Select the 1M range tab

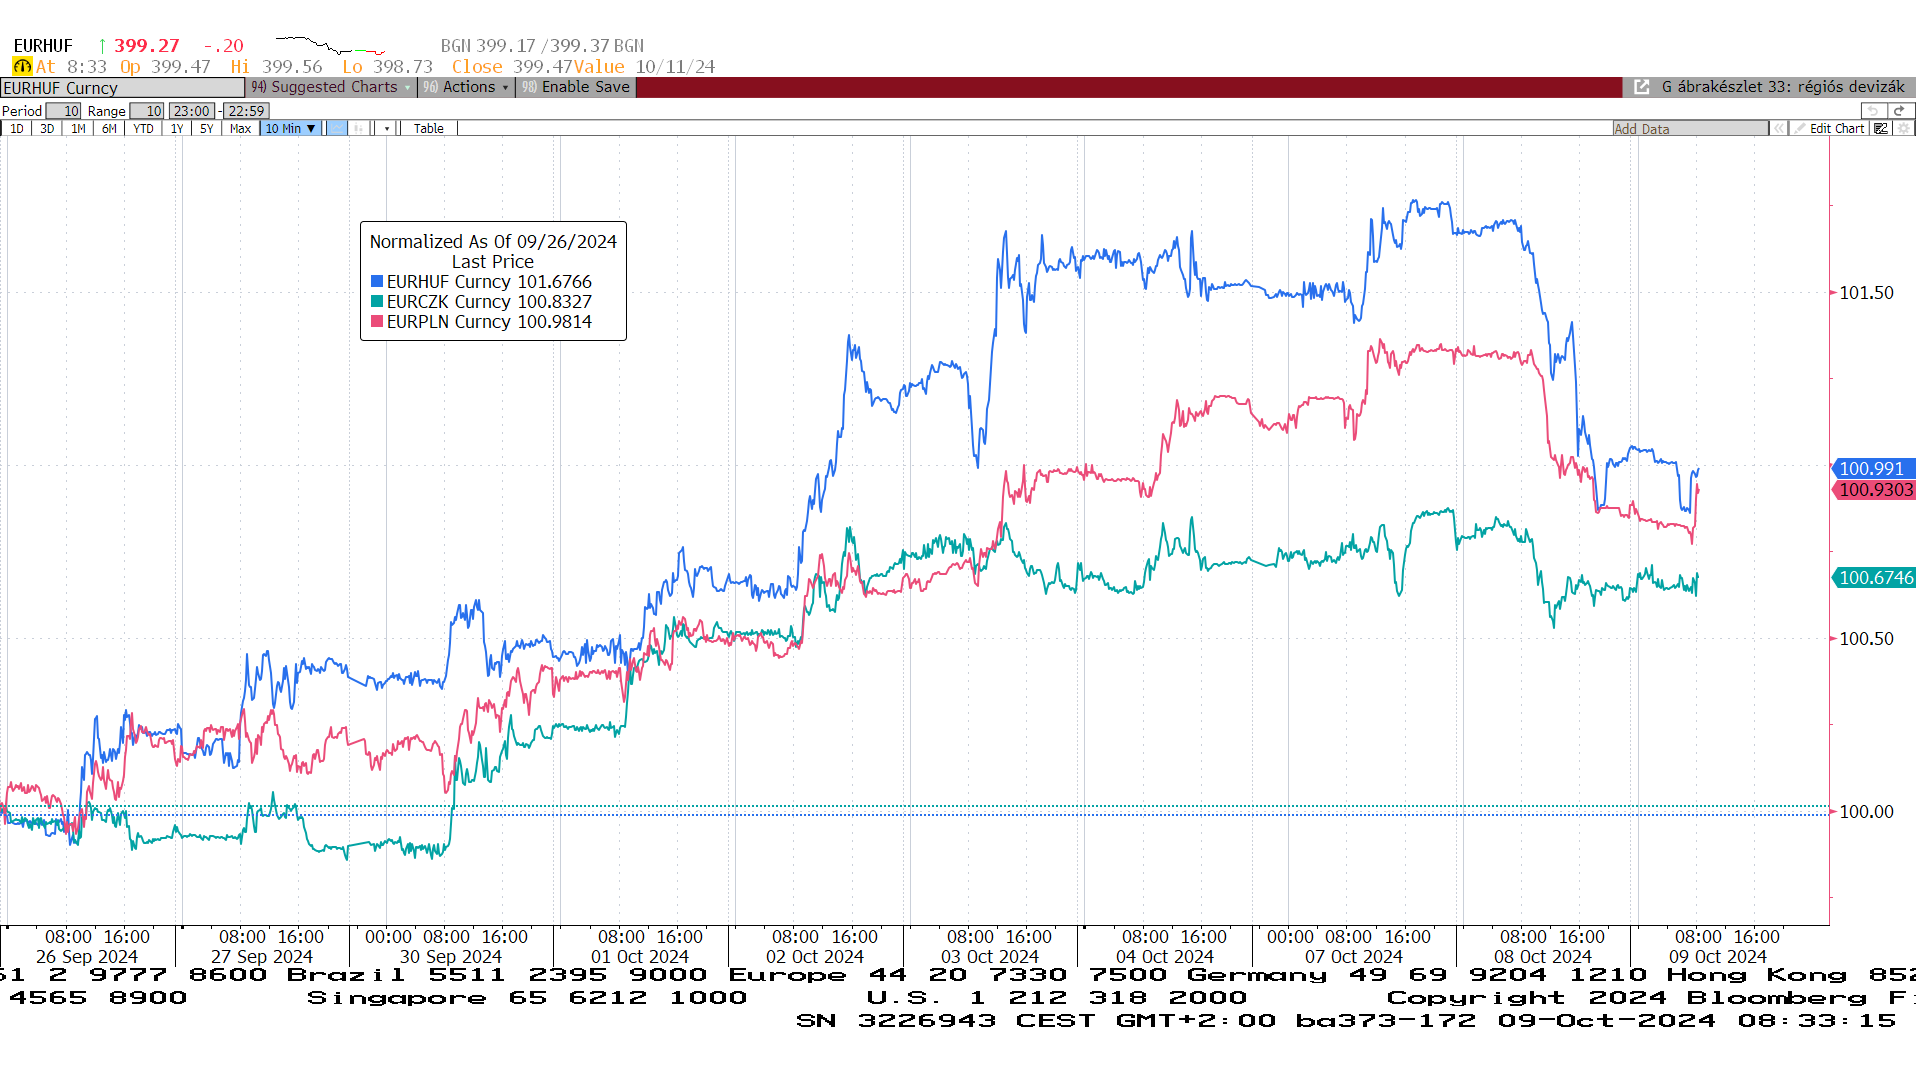click(78, 128)
